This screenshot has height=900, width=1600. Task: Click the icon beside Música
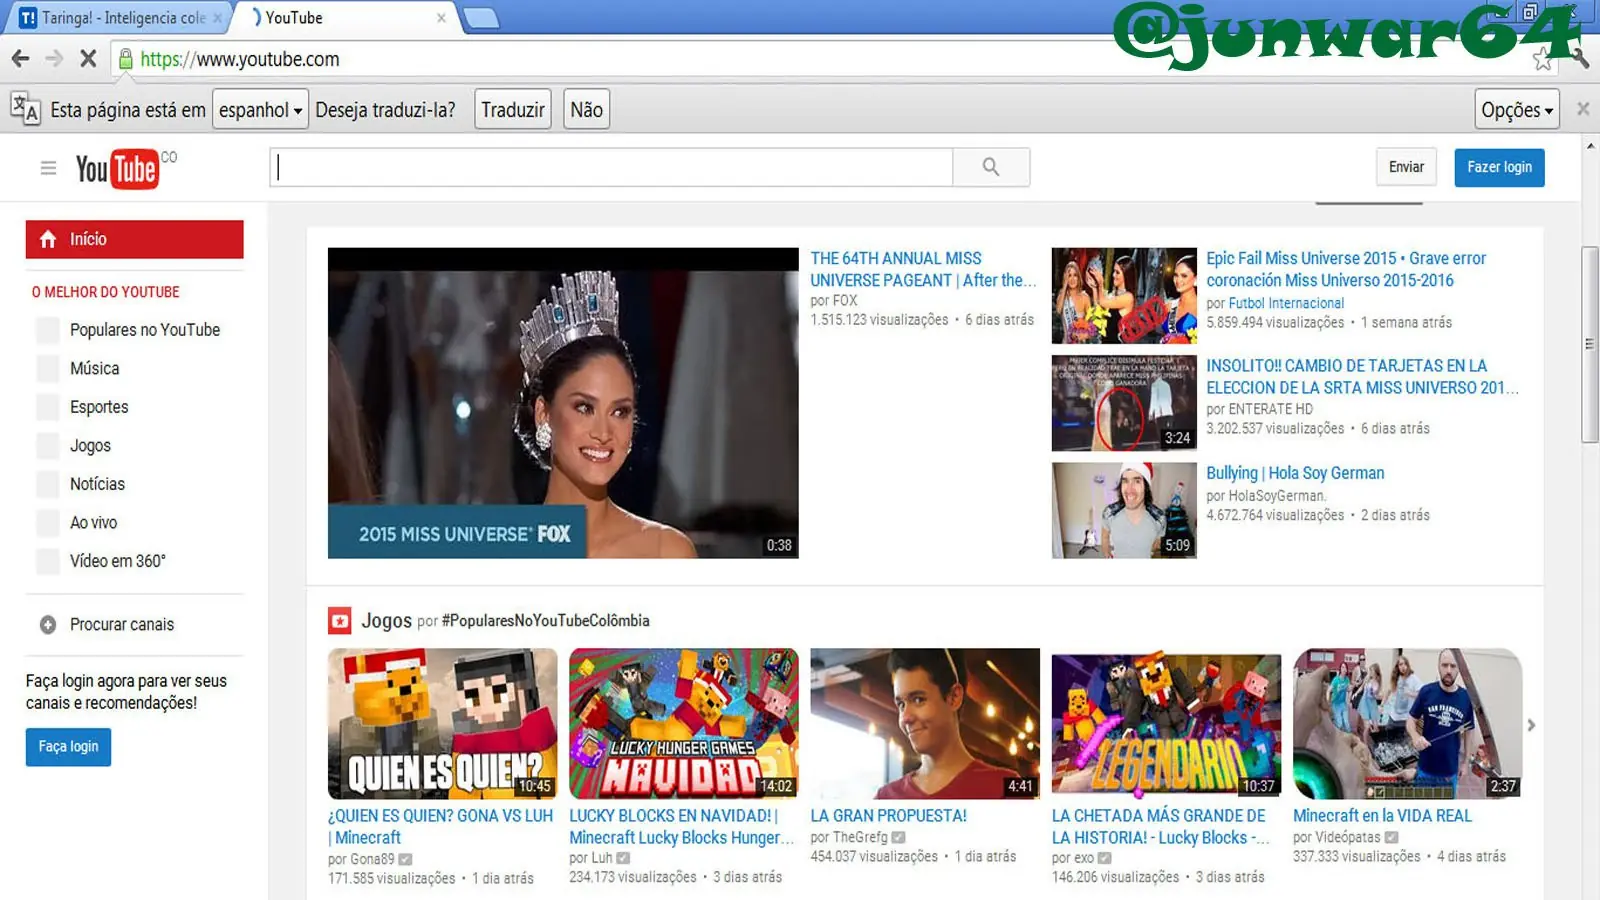click(47, 369)
